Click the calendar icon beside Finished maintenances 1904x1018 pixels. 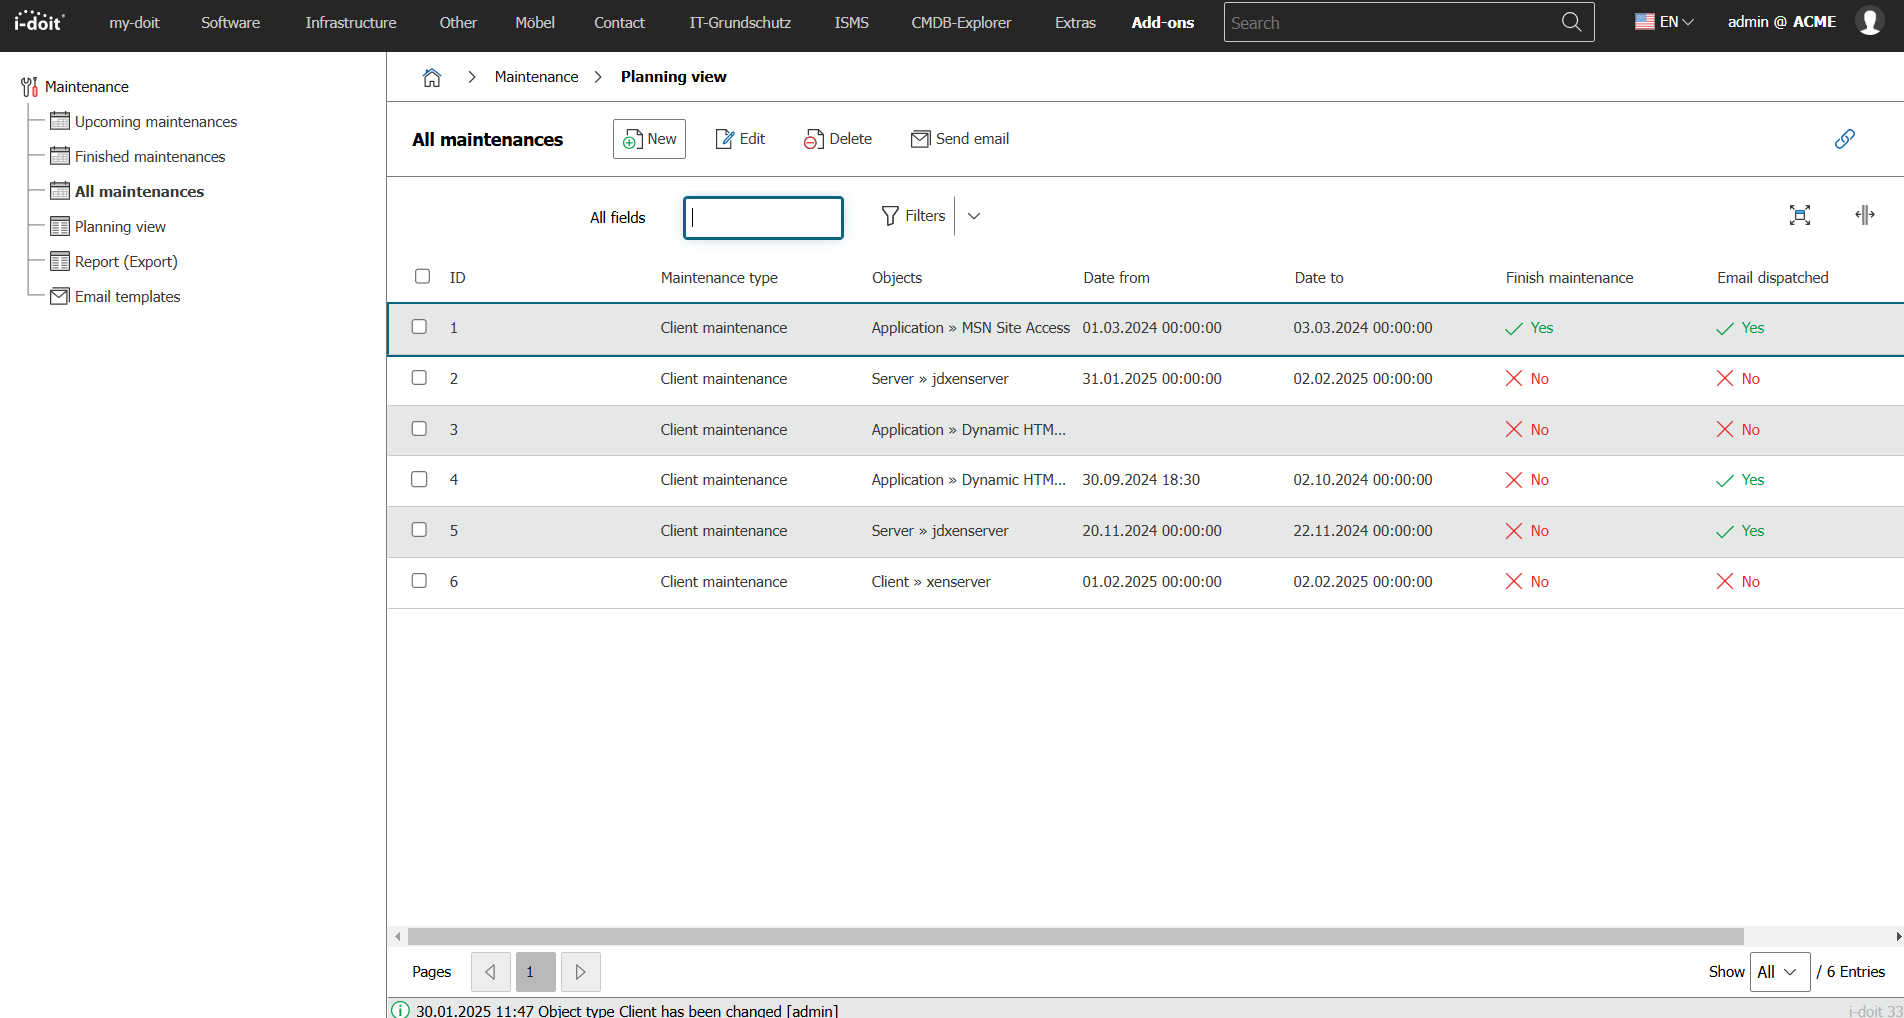click(60, 156)
